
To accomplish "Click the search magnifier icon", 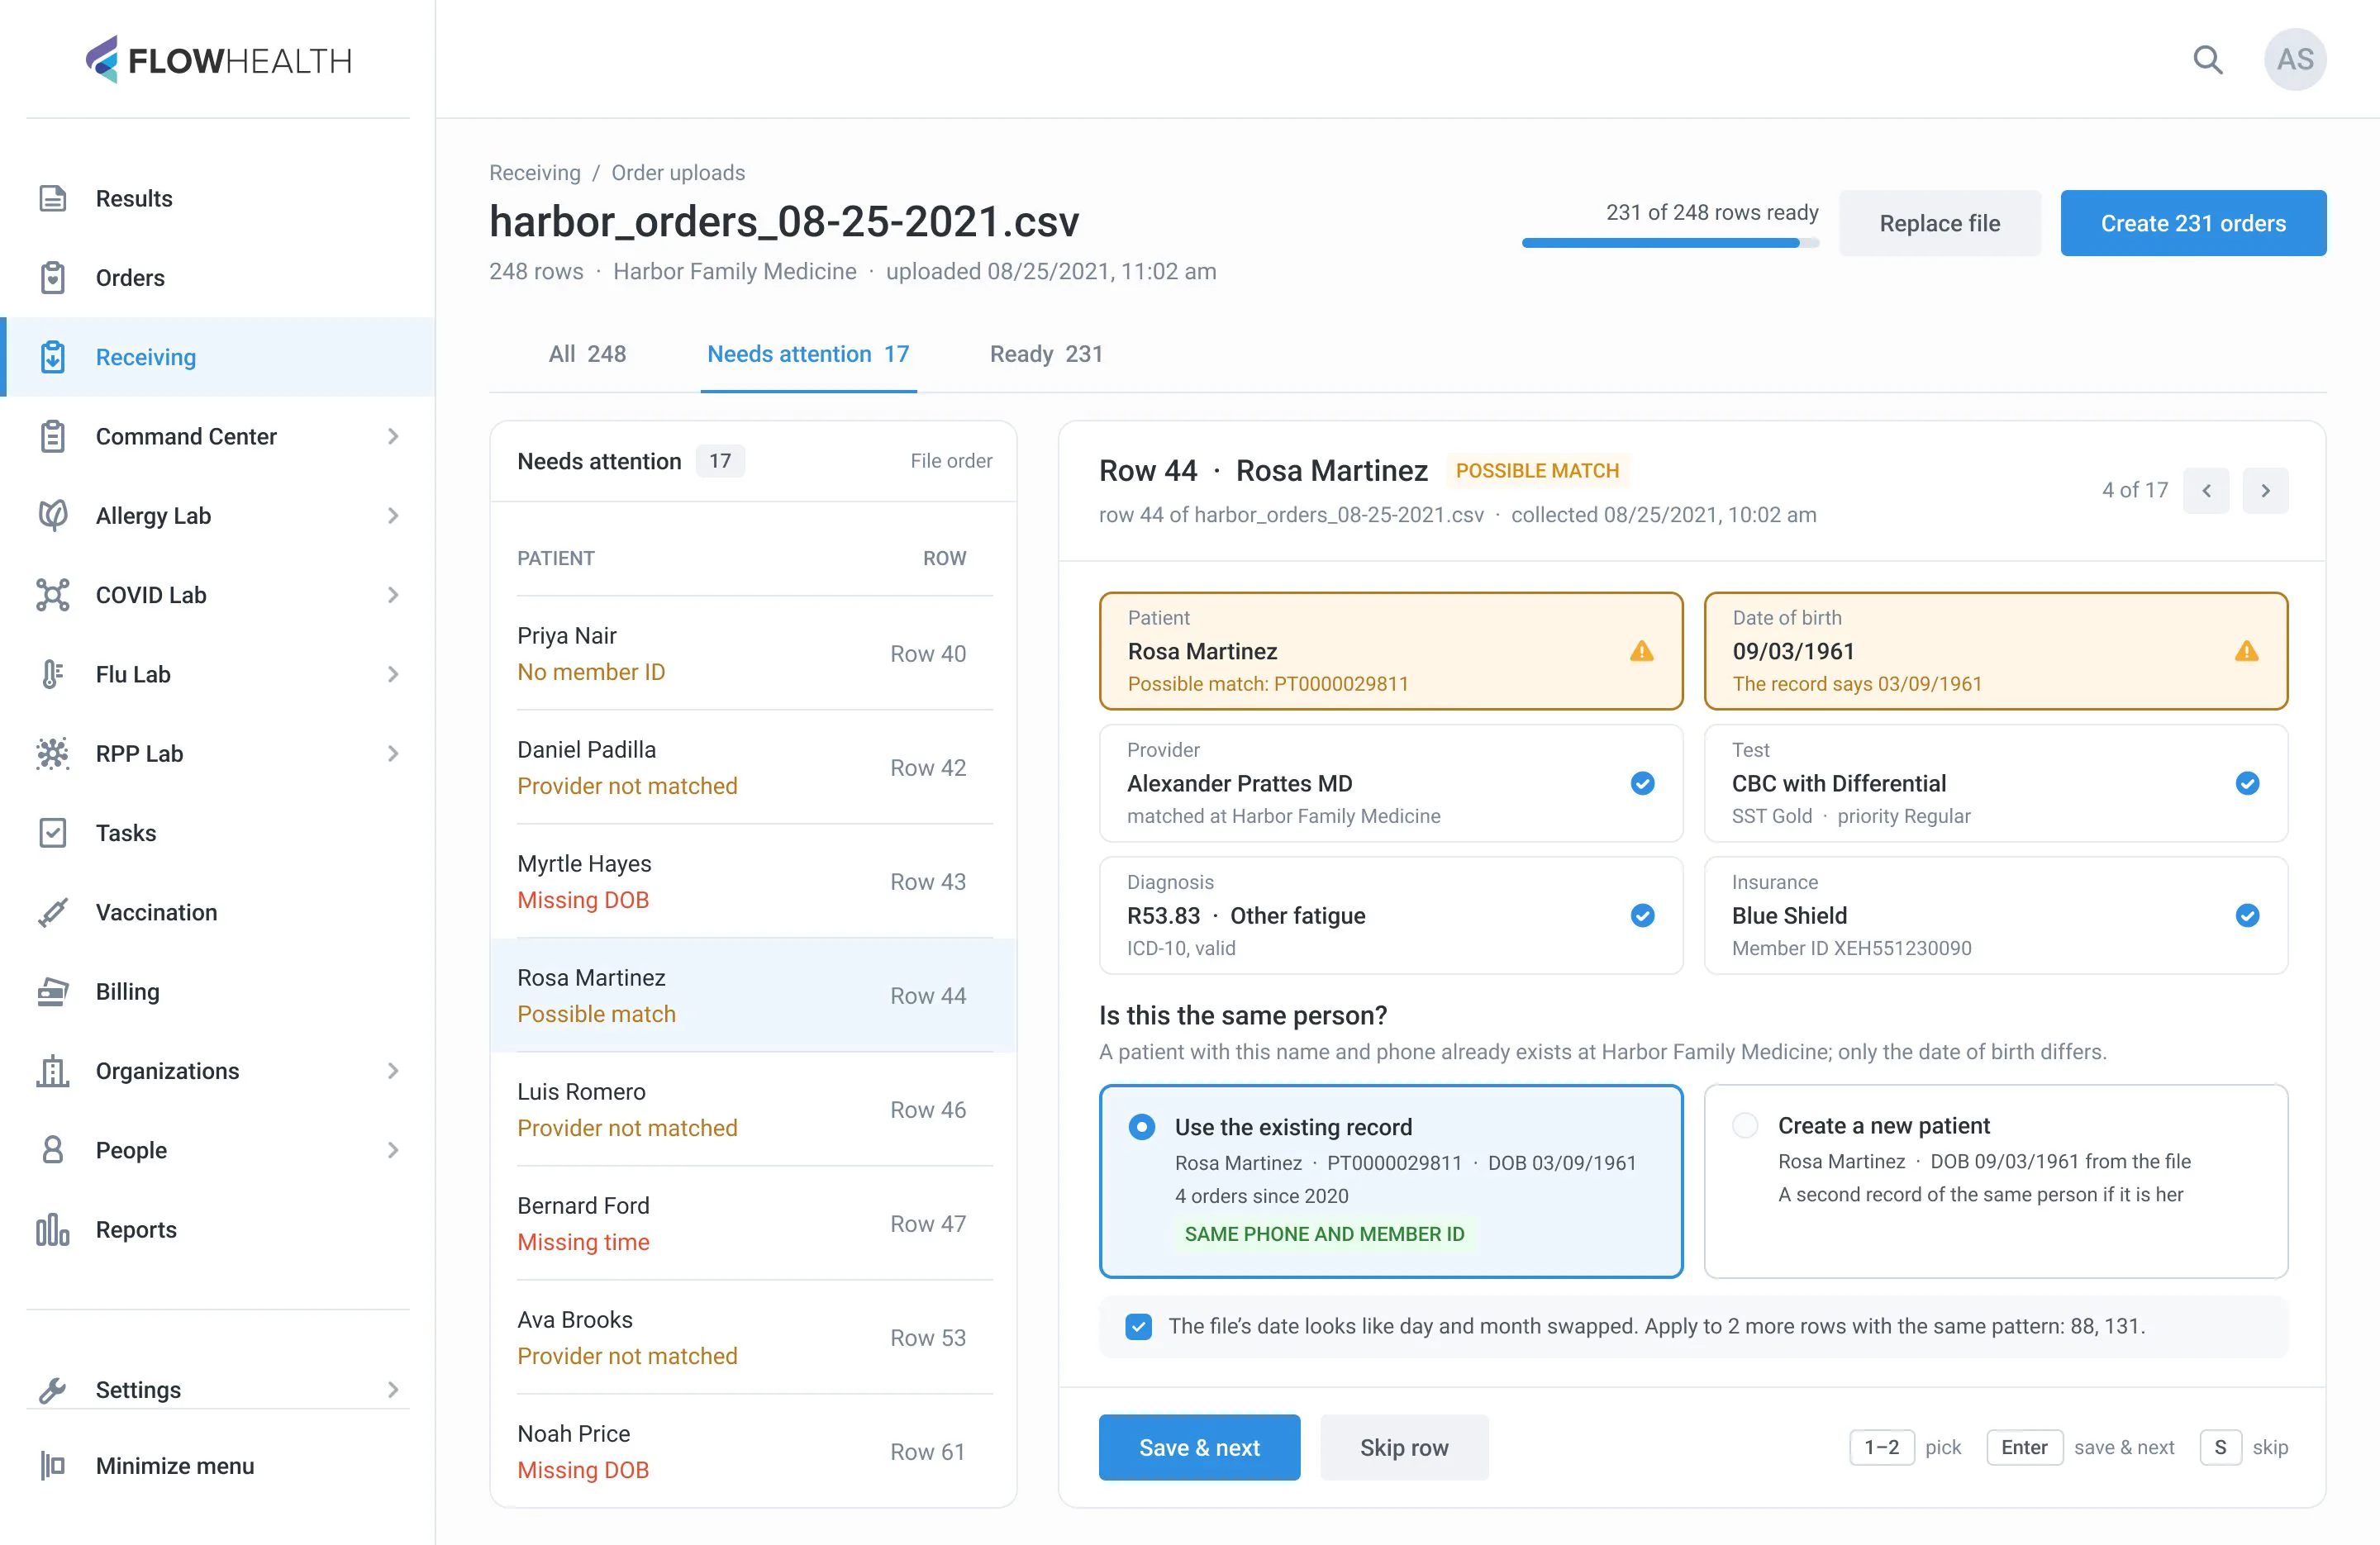I will point(2207,60).
